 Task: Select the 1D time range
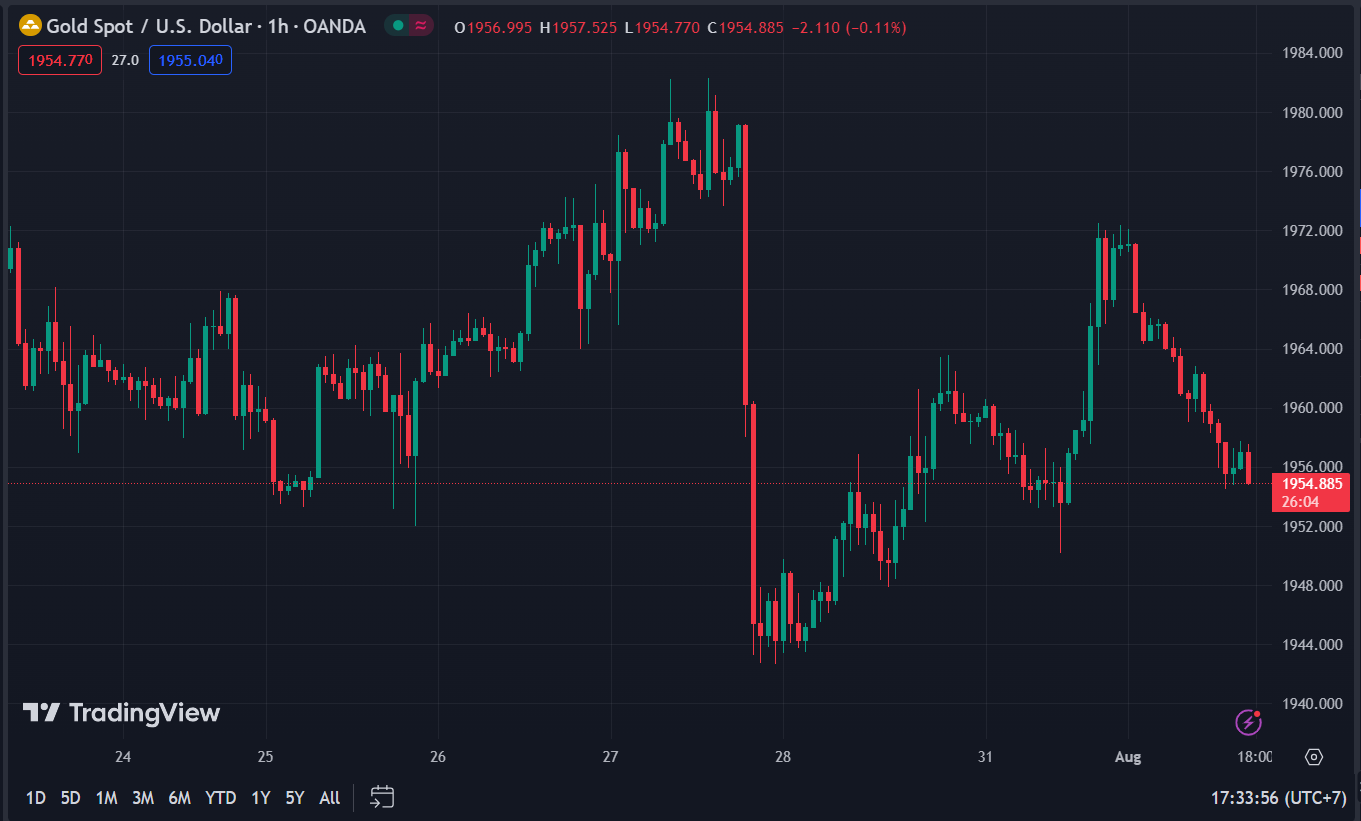point(35,798)
